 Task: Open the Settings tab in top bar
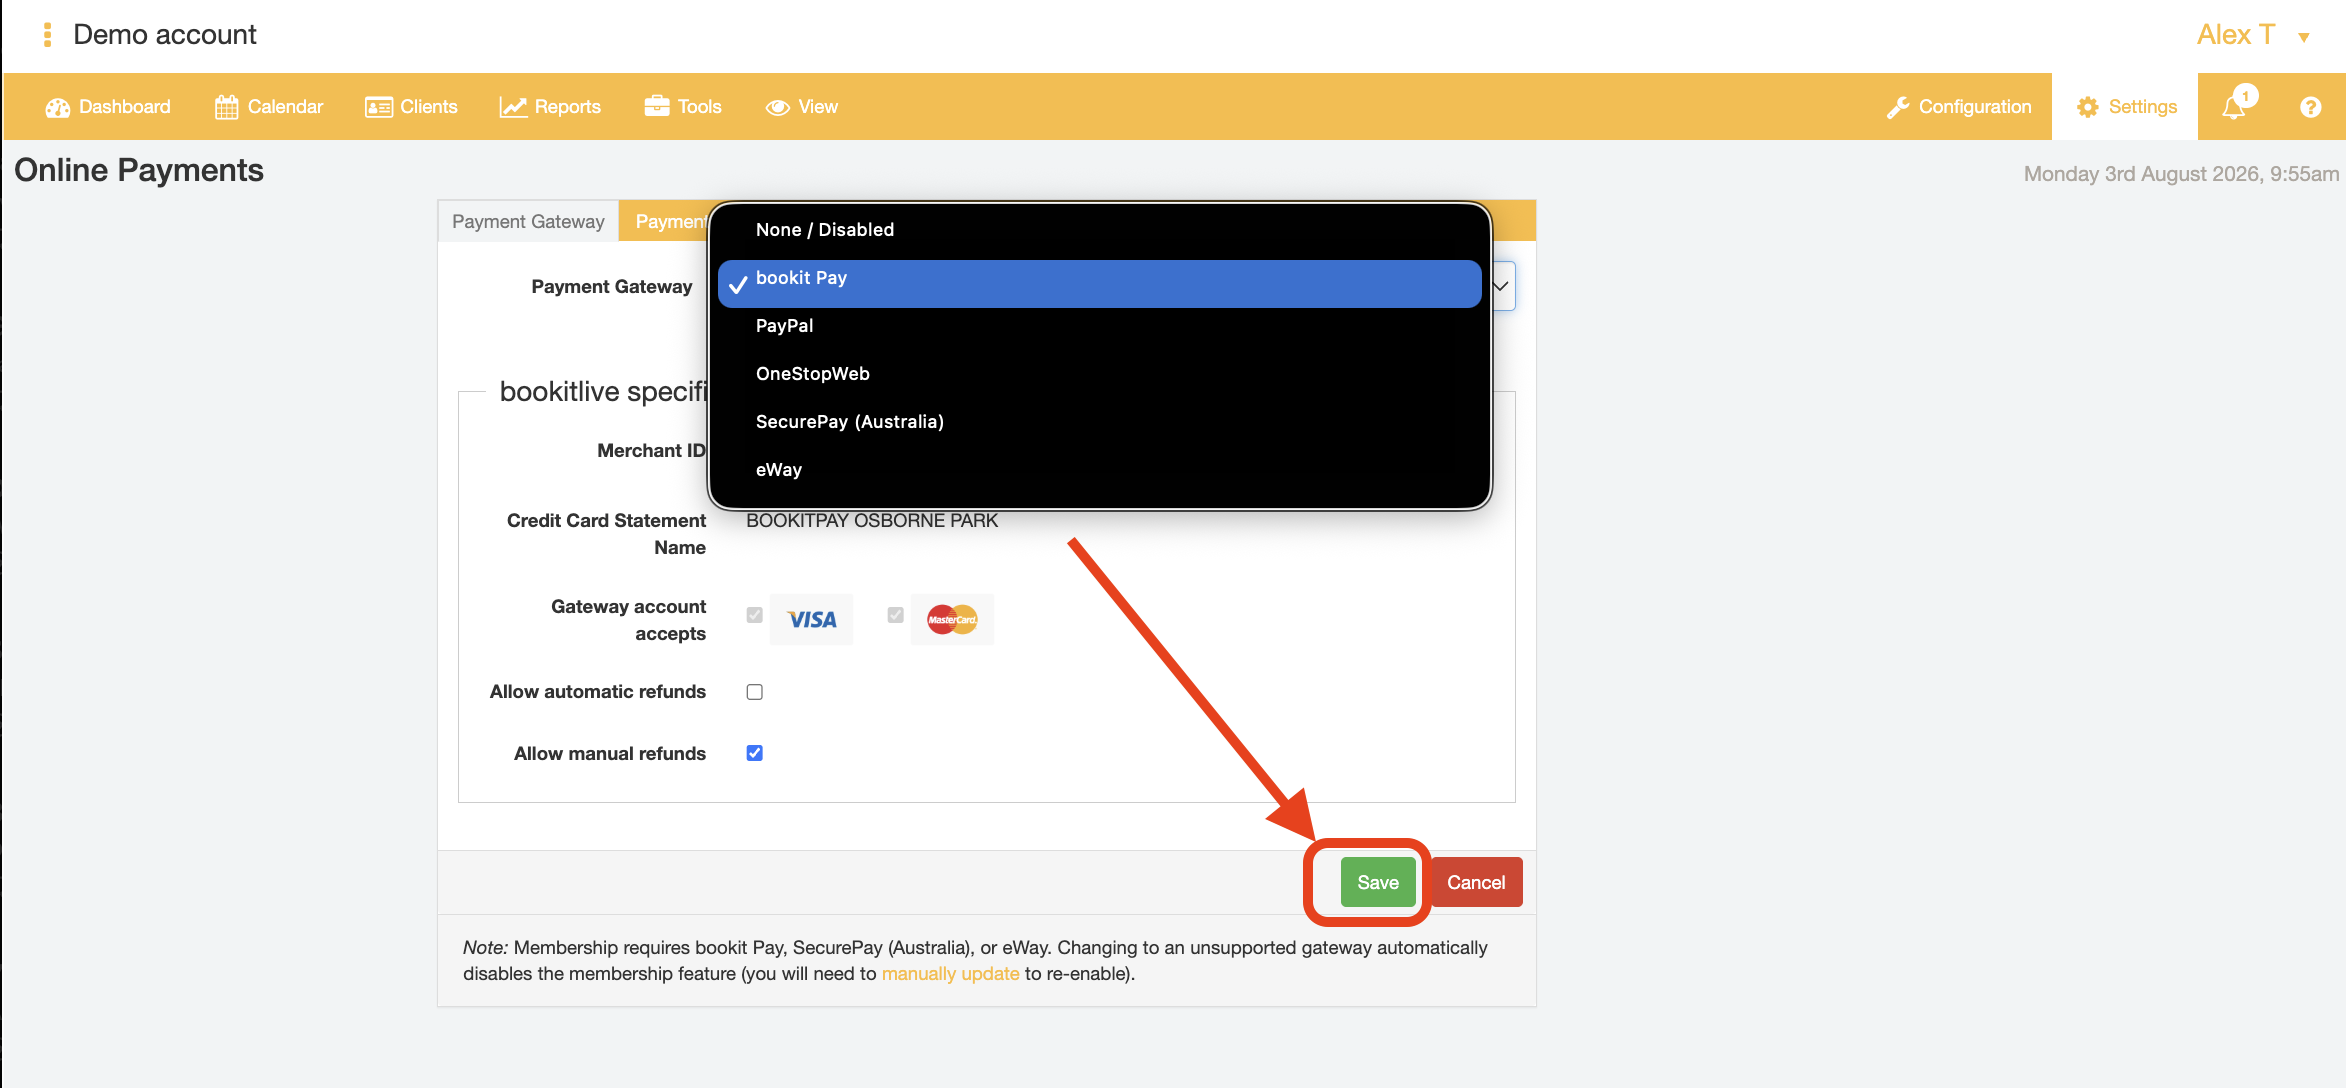click(x=2125, y=107)
